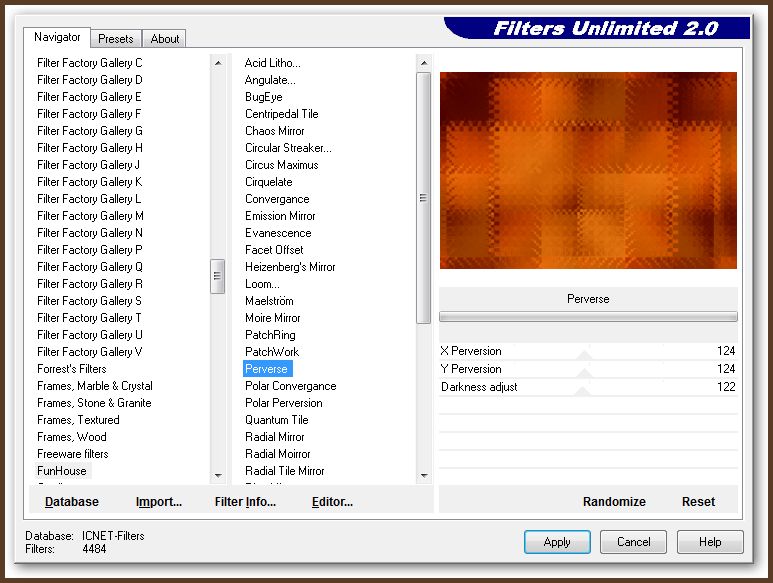Select the Emission Mirror filter
The height and width of the screenshot is (583, 773).
click(280, 216)
